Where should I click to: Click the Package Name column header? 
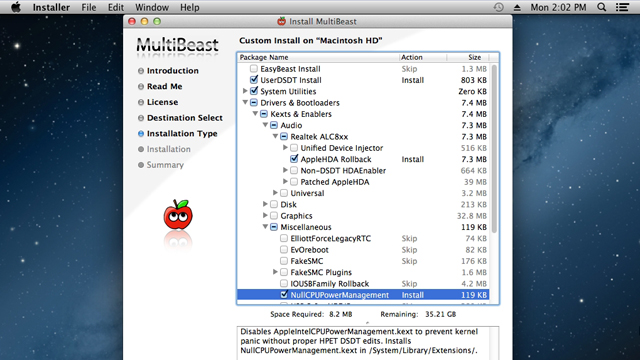pos(318,57)
